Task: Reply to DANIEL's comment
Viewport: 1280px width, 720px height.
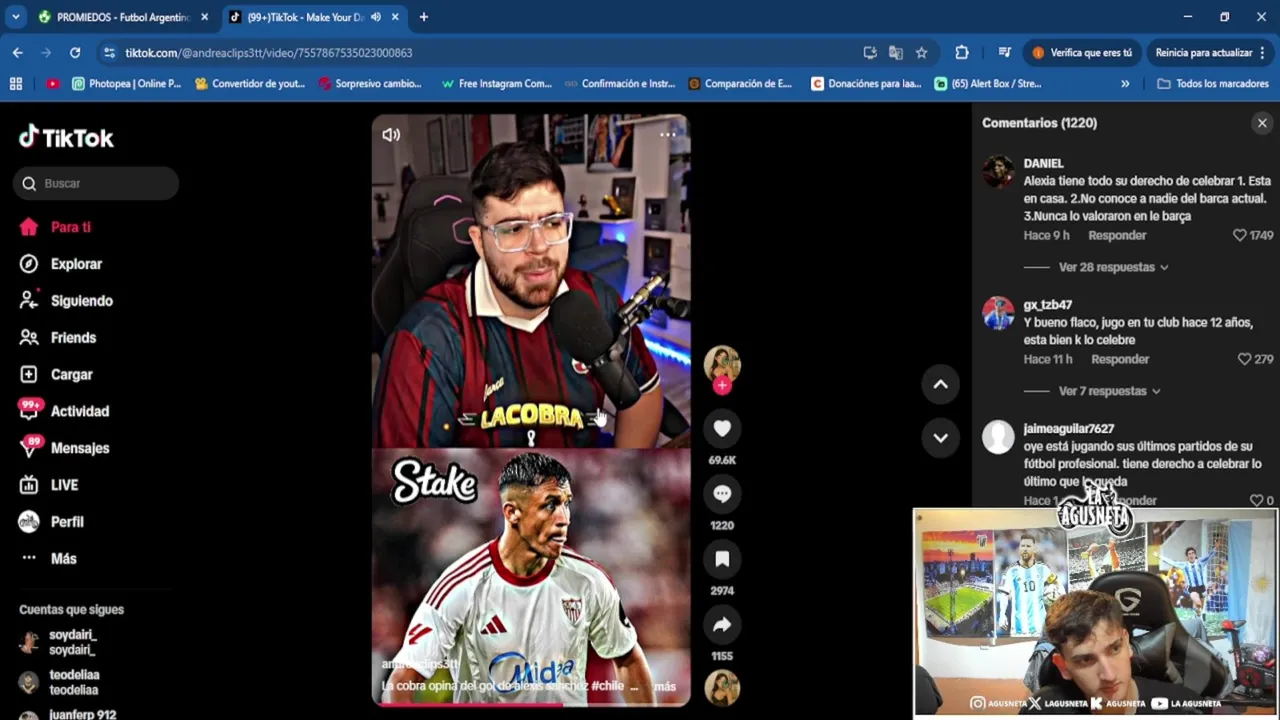Action: click(x=1117, y=235)
